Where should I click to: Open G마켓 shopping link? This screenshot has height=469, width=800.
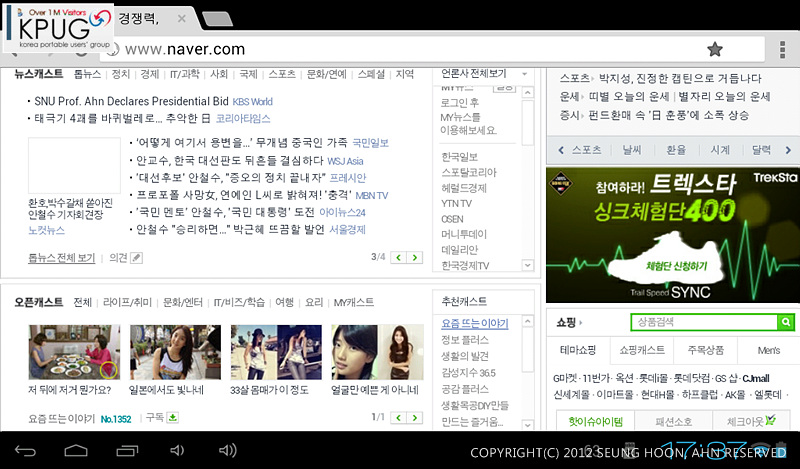tap(565, 379)
